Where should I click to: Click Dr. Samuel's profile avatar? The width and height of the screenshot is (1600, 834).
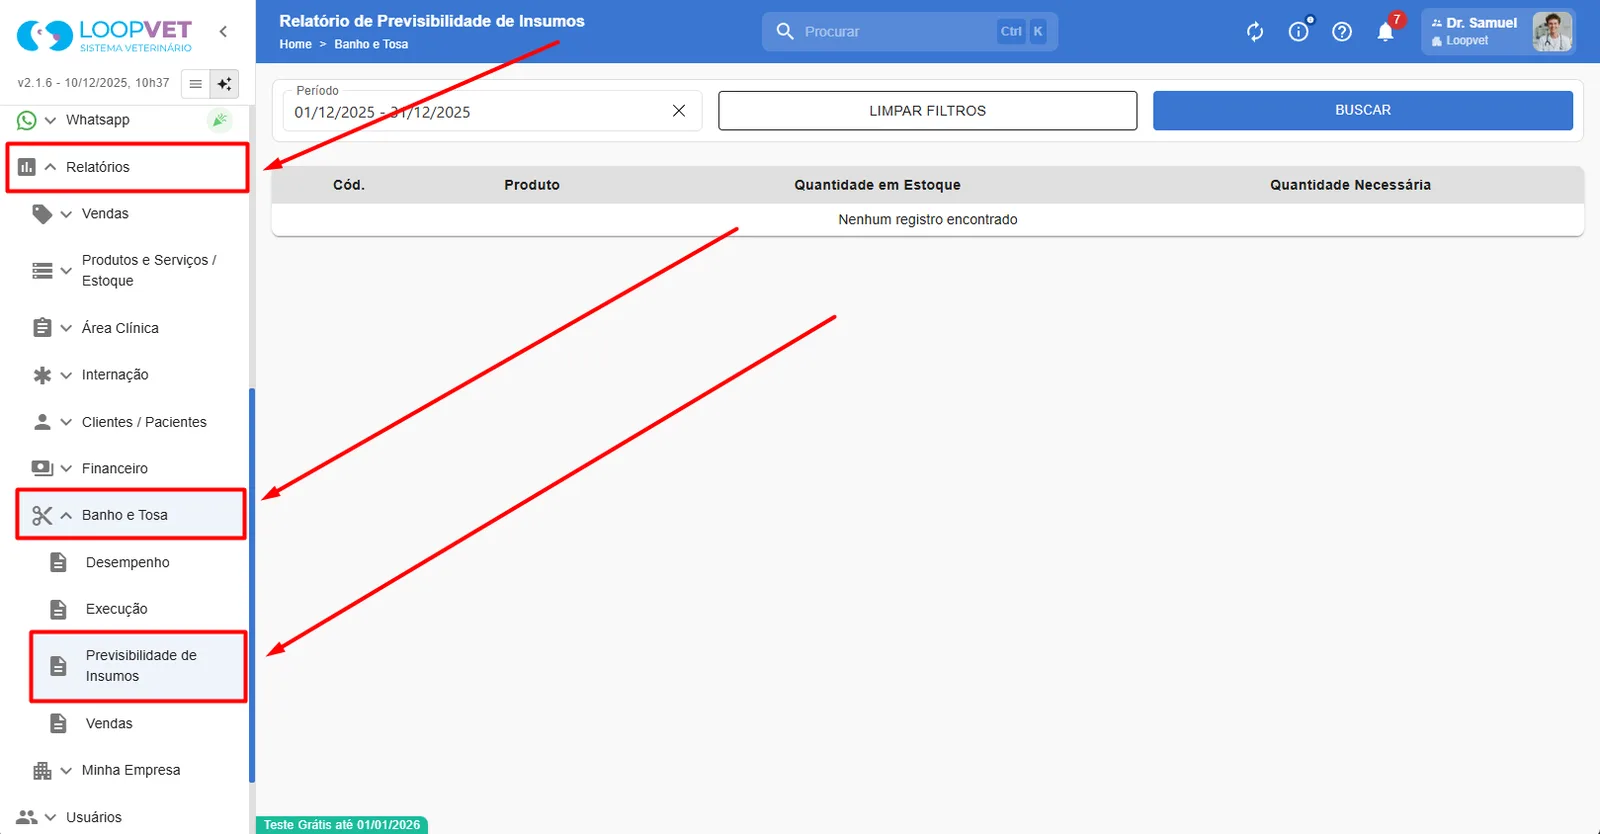coord(1552,32)
